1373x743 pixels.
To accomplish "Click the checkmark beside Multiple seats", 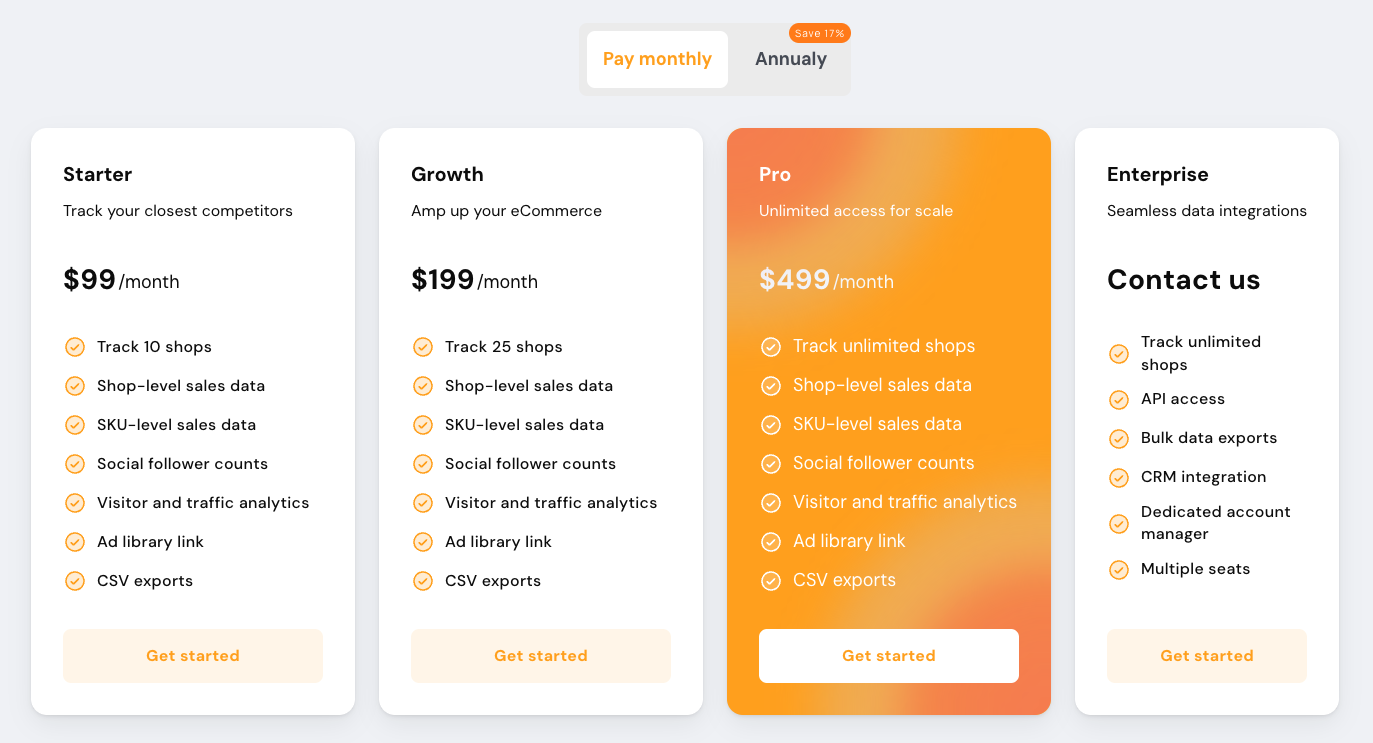I will (x=1119, y=569).
